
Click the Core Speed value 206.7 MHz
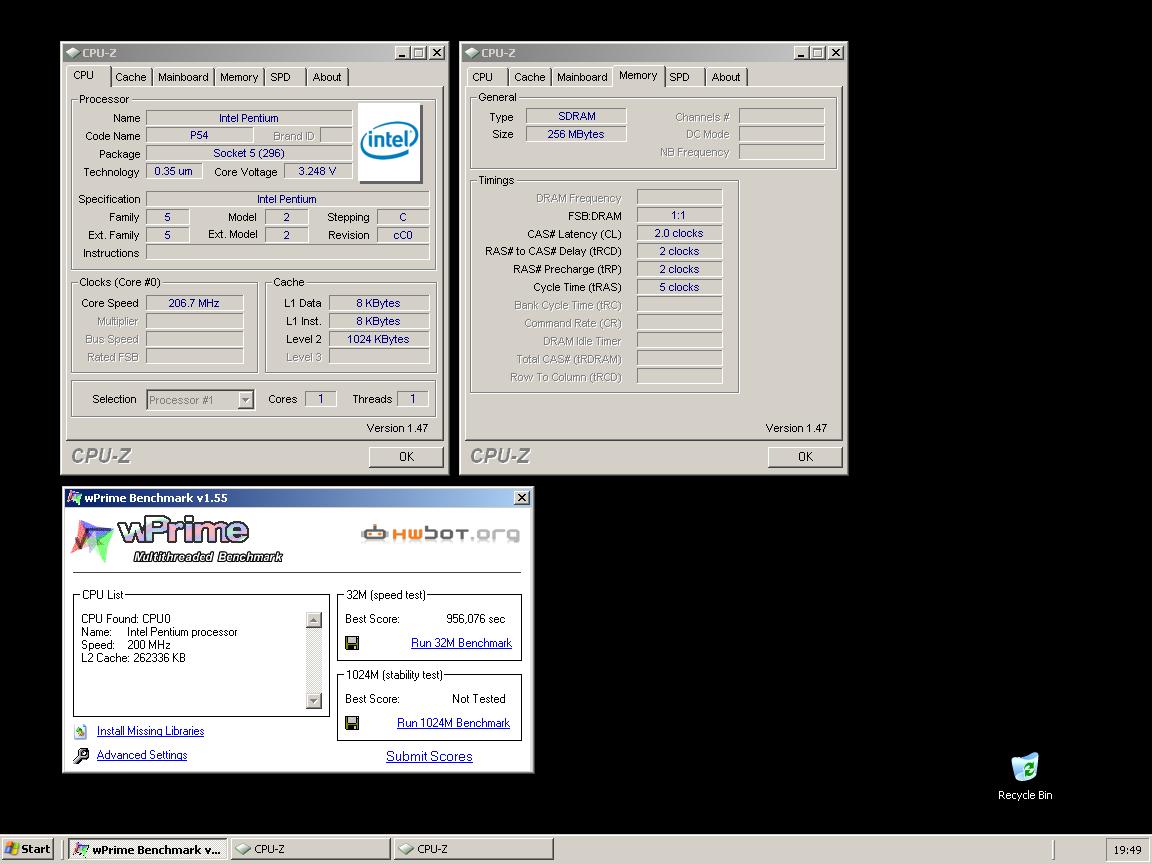coord(194,303)
